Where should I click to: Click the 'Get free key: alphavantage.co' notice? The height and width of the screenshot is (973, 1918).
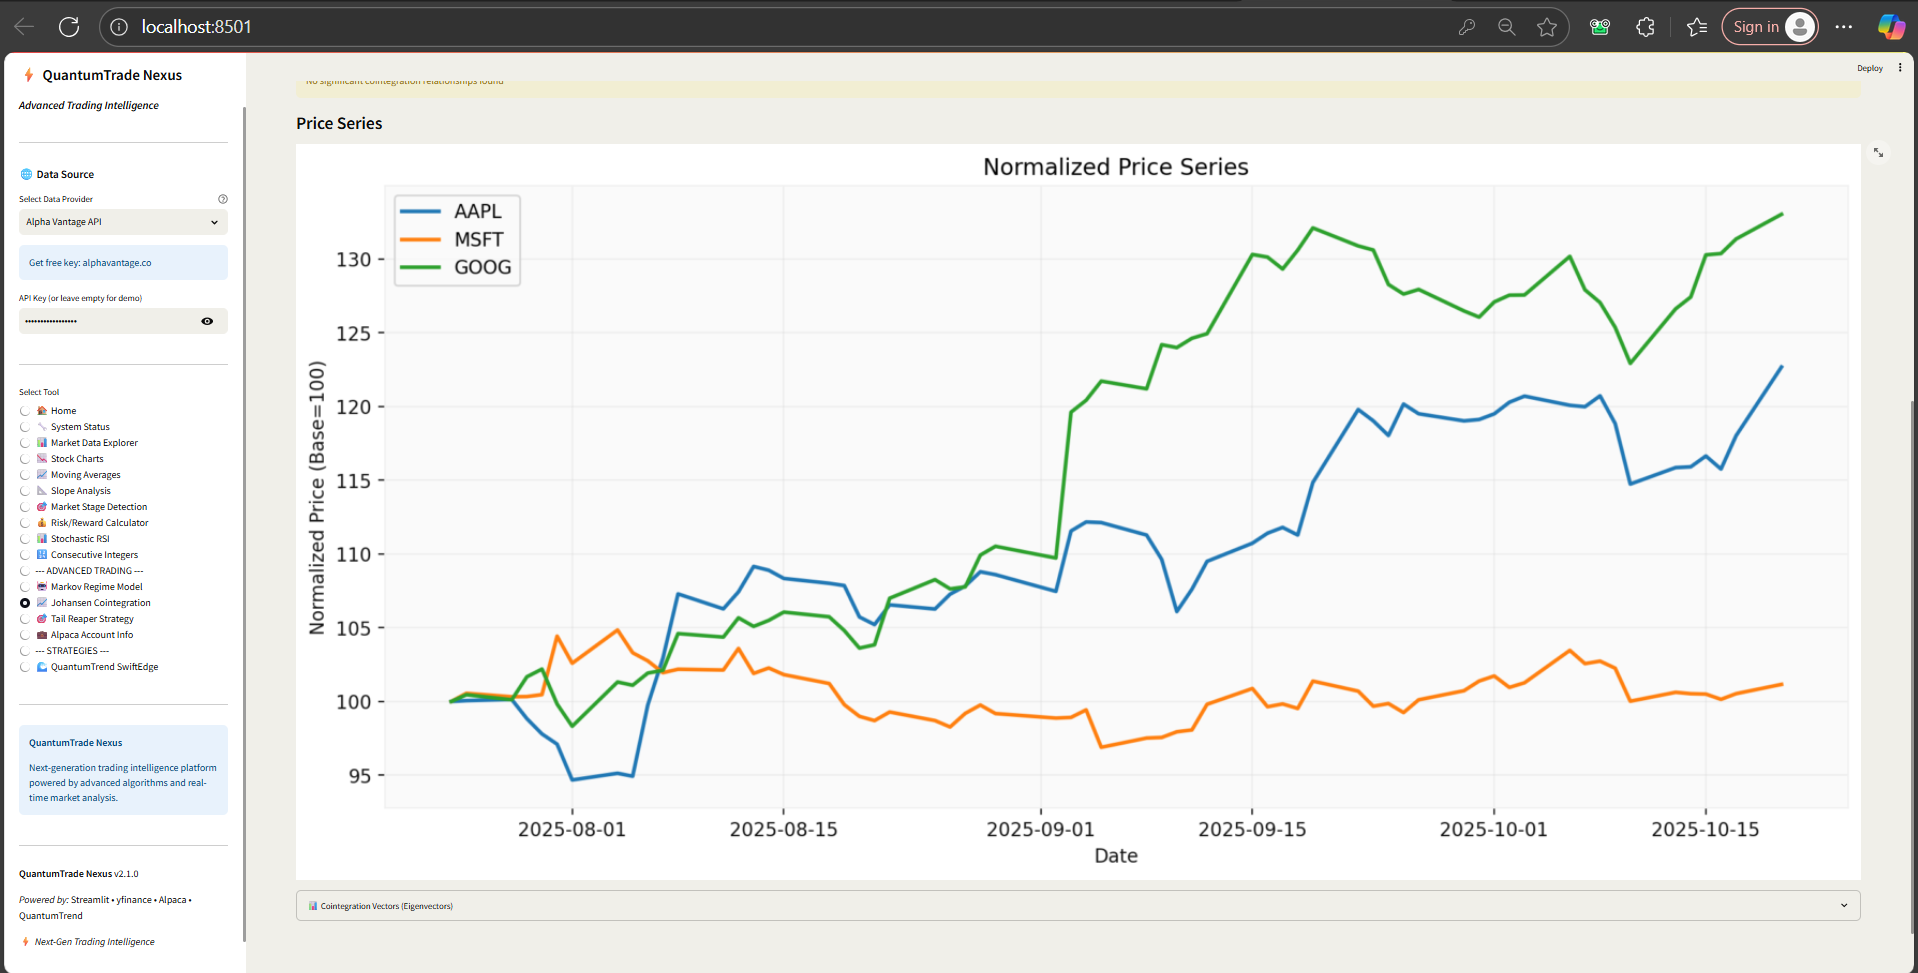(123, 263)
